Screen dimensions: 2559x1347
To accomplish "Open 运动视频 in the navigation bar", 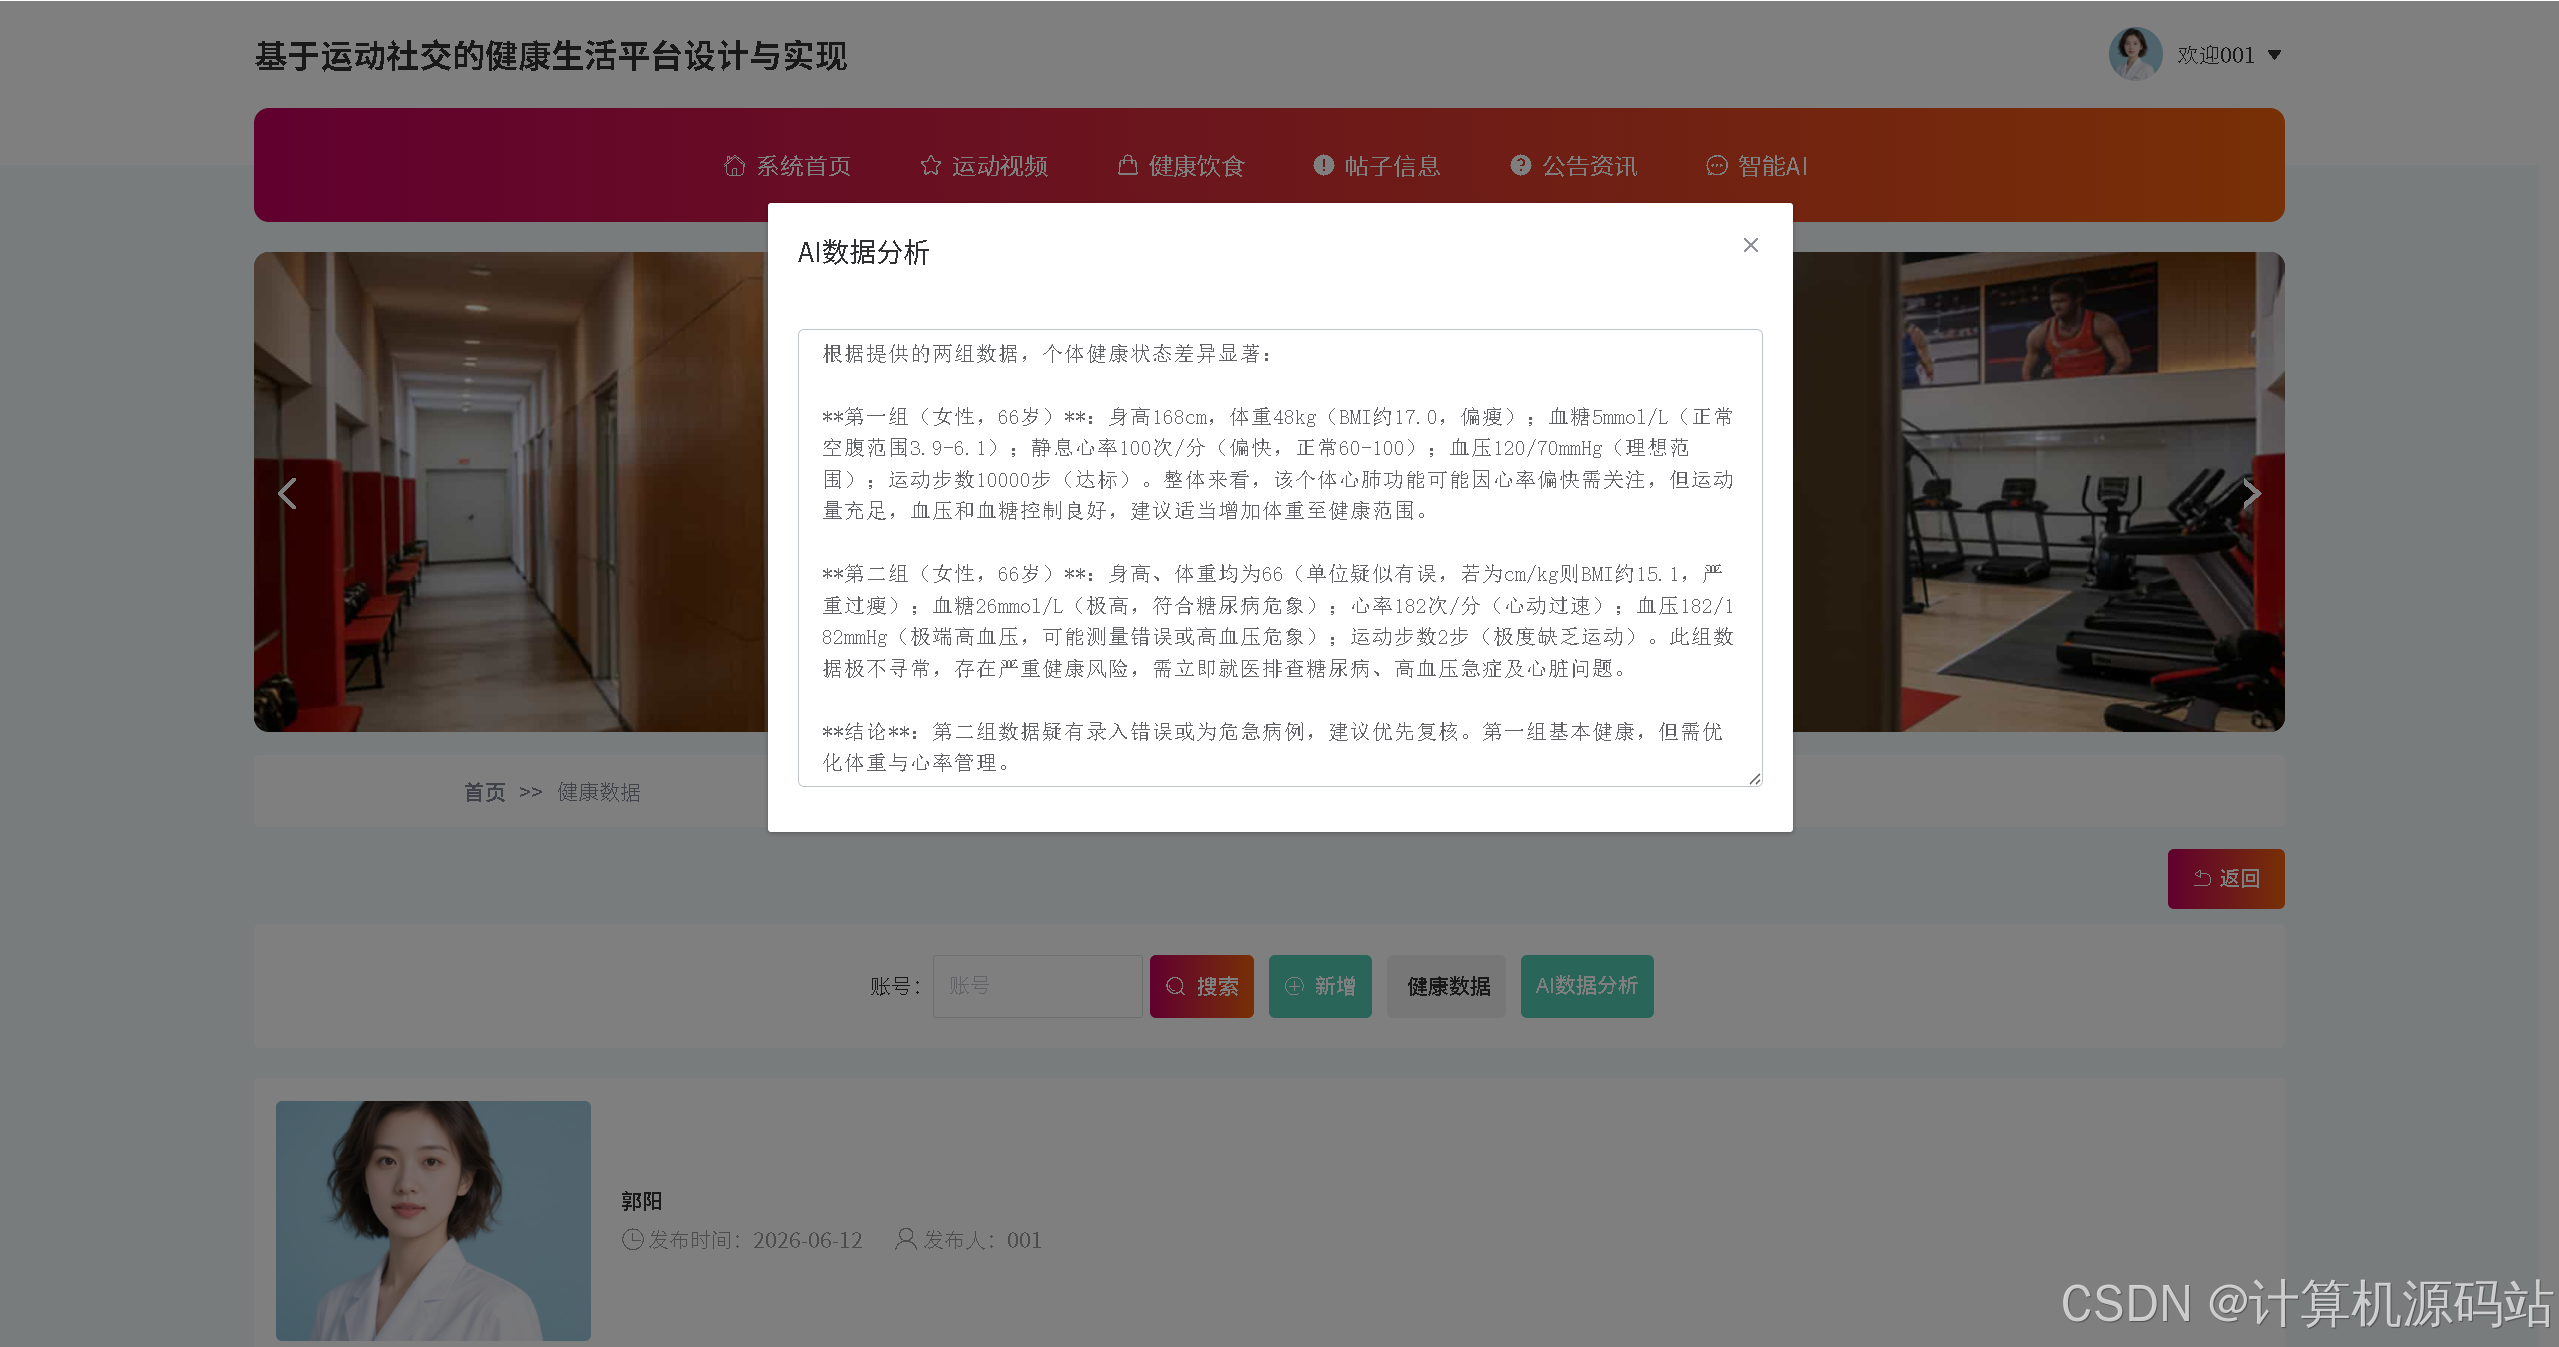I will [984, 166].
